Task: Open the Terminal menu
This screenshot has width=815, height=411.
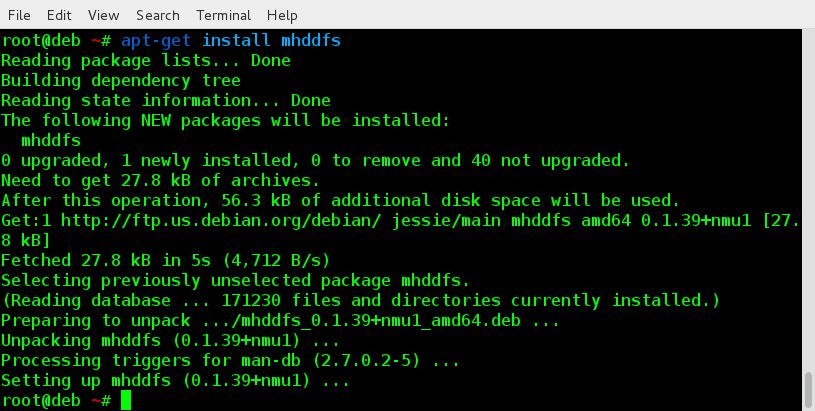Action: click(223, 15)
